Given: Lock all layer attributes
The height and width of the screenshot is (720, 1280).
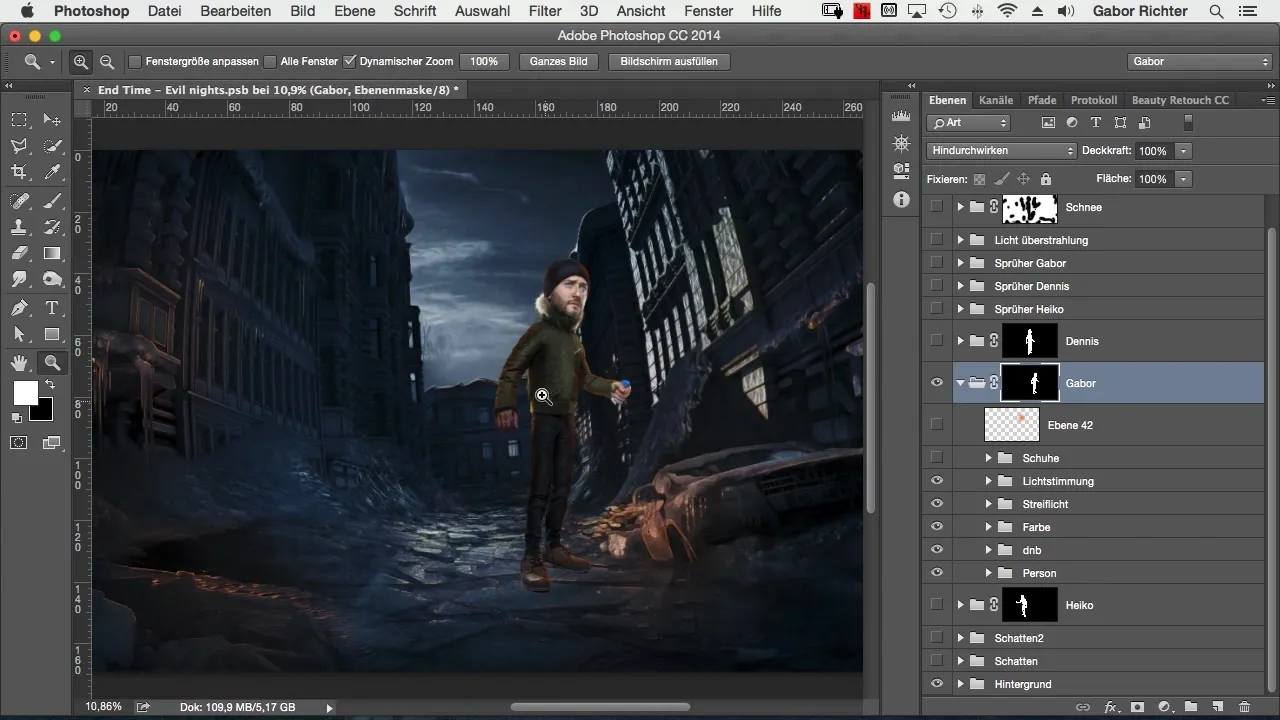Looking at the screenshot, I should point(1045,179).
